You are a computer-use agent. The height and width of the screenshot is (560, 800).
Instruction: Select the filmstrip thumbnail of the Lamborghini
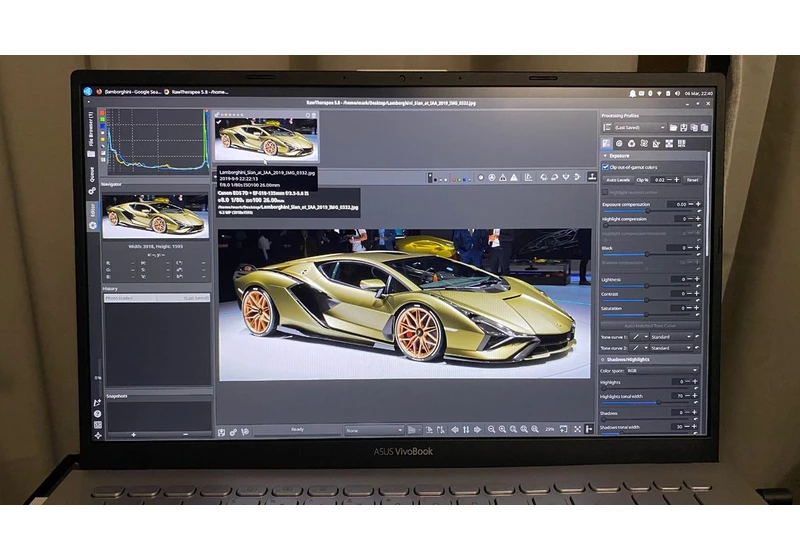tap(266, 139)
